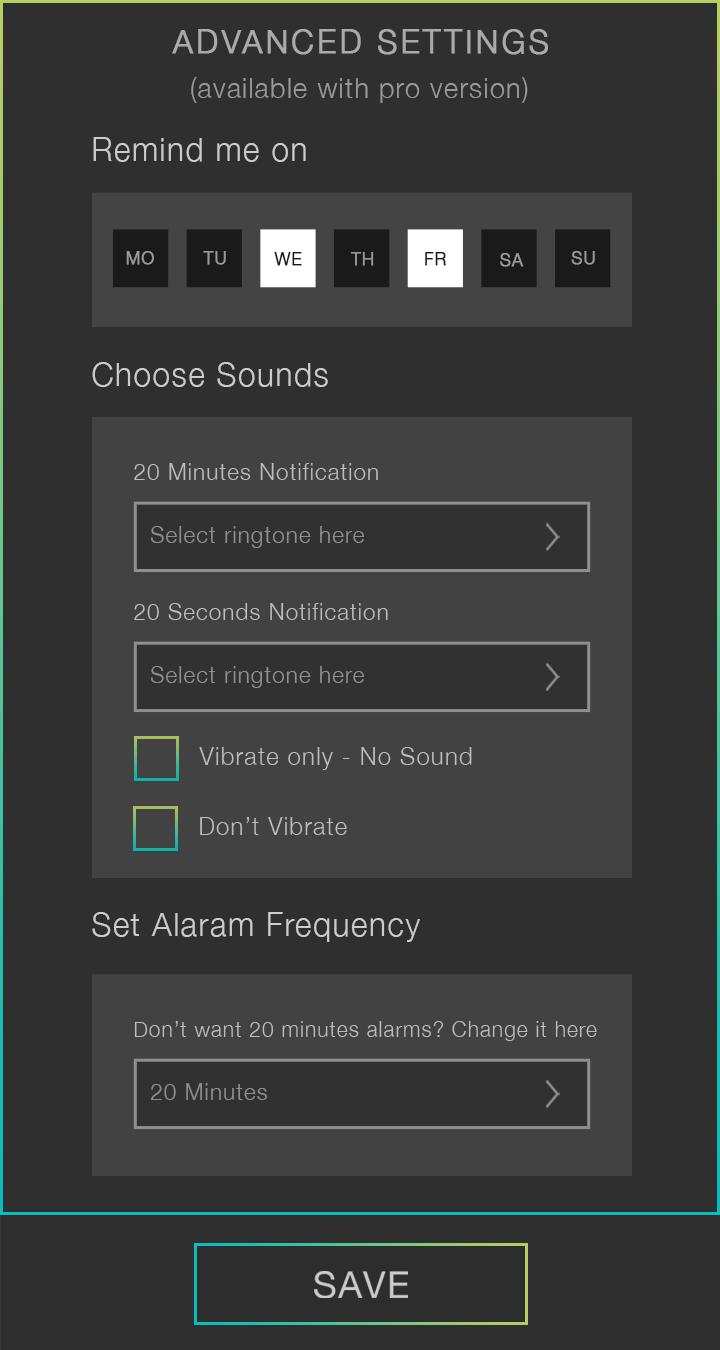
Task: Open the 20 Minutes alarm frequency dropdown
Action: (x=340, y=1093)
